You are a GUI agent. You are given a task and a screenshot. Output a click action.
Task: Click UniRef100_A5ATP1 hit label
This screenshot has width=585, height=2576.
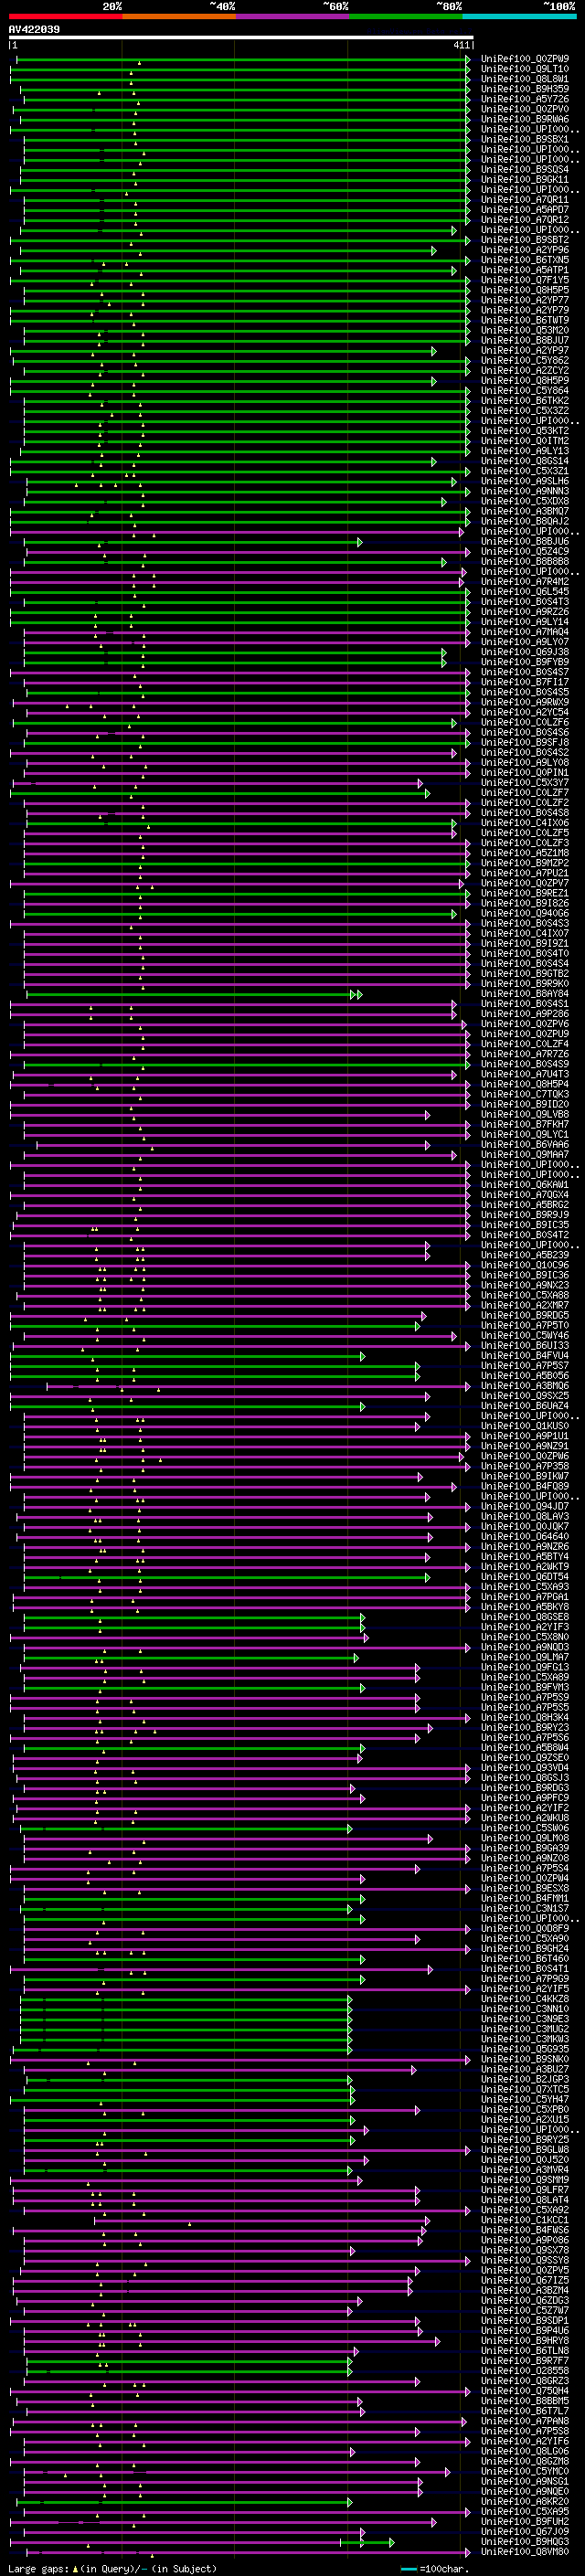[524, 270]
